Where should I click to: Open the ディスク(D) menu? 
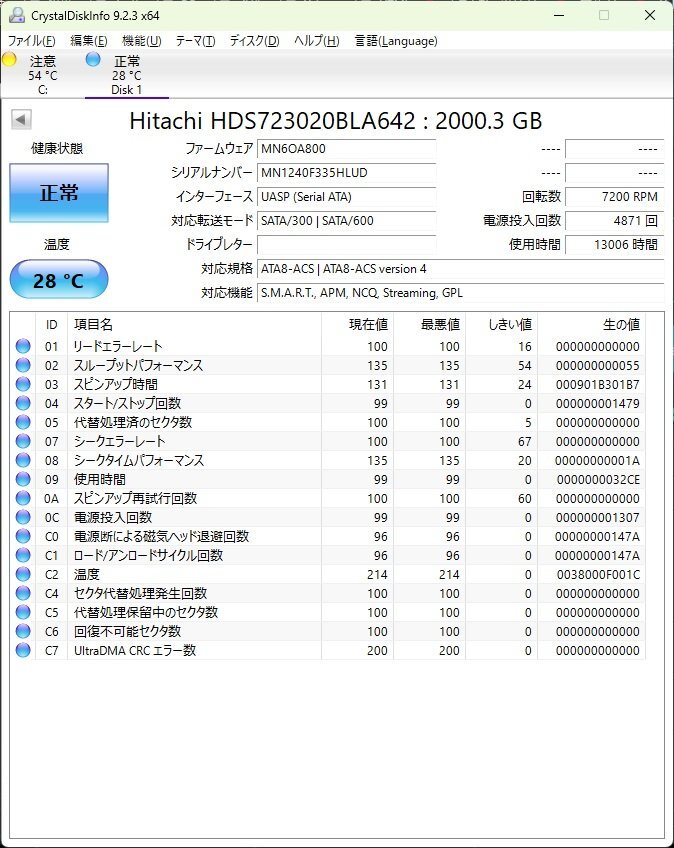pos(254,41)
